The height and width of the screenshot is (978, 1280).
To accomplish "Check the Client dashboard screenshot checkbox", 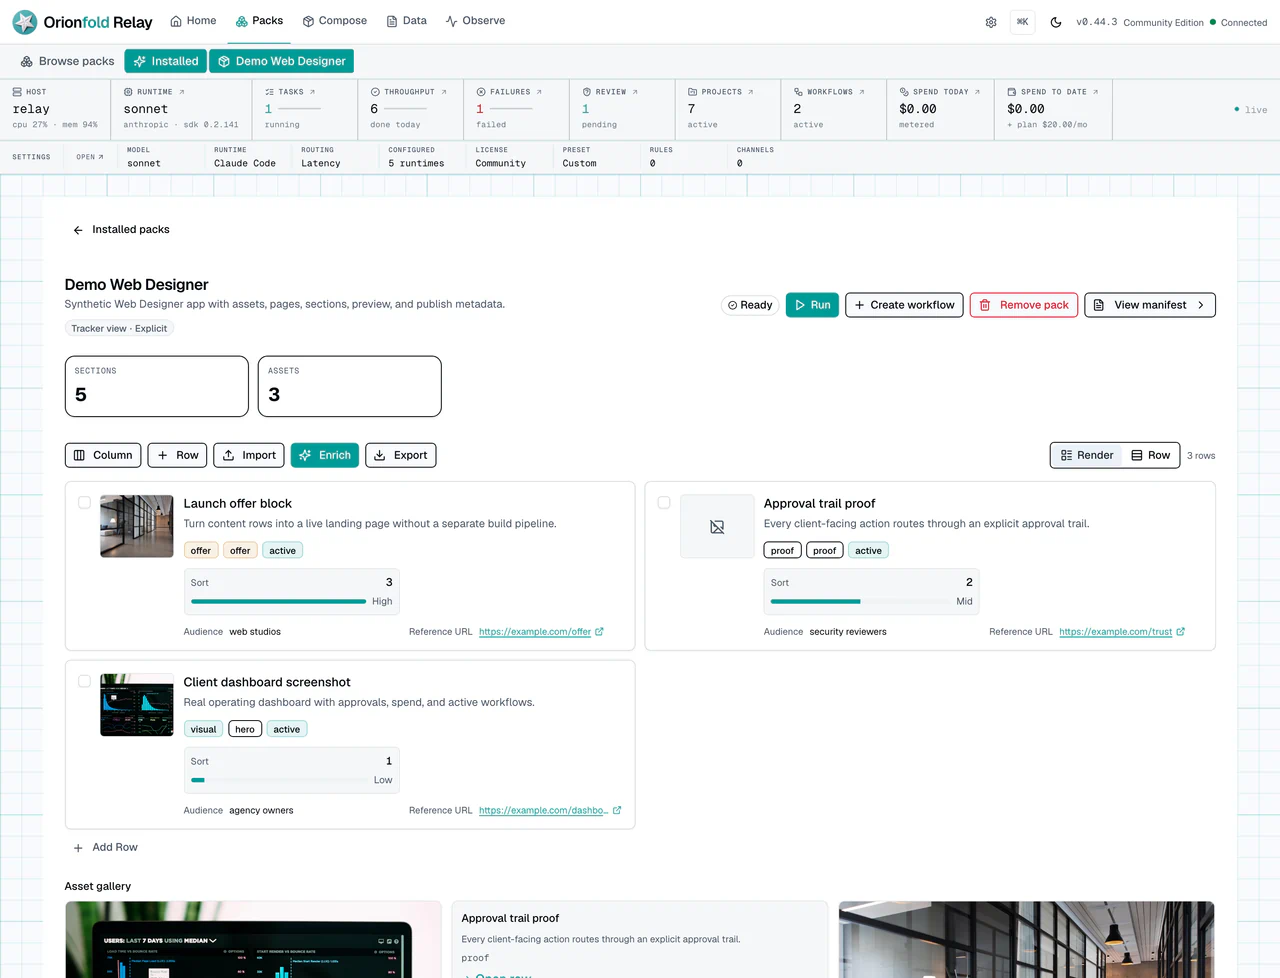I will point(84,682).
